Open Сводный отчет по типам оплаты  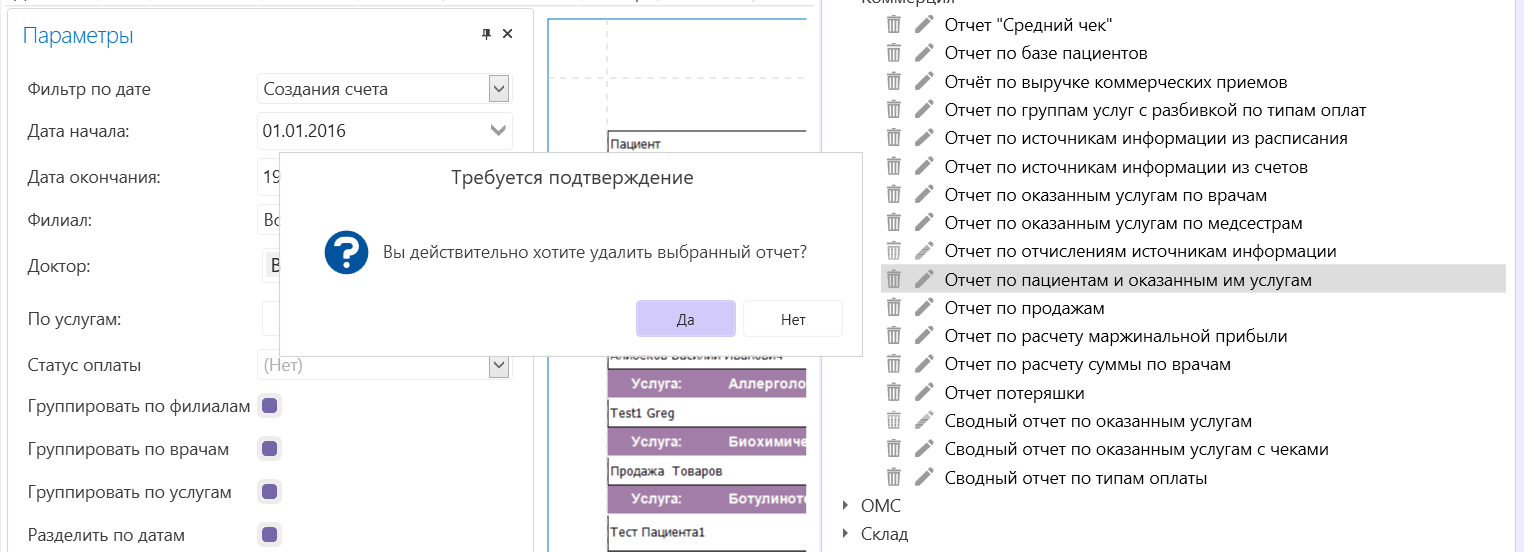pyautogui.click(x=1076, y=478)
